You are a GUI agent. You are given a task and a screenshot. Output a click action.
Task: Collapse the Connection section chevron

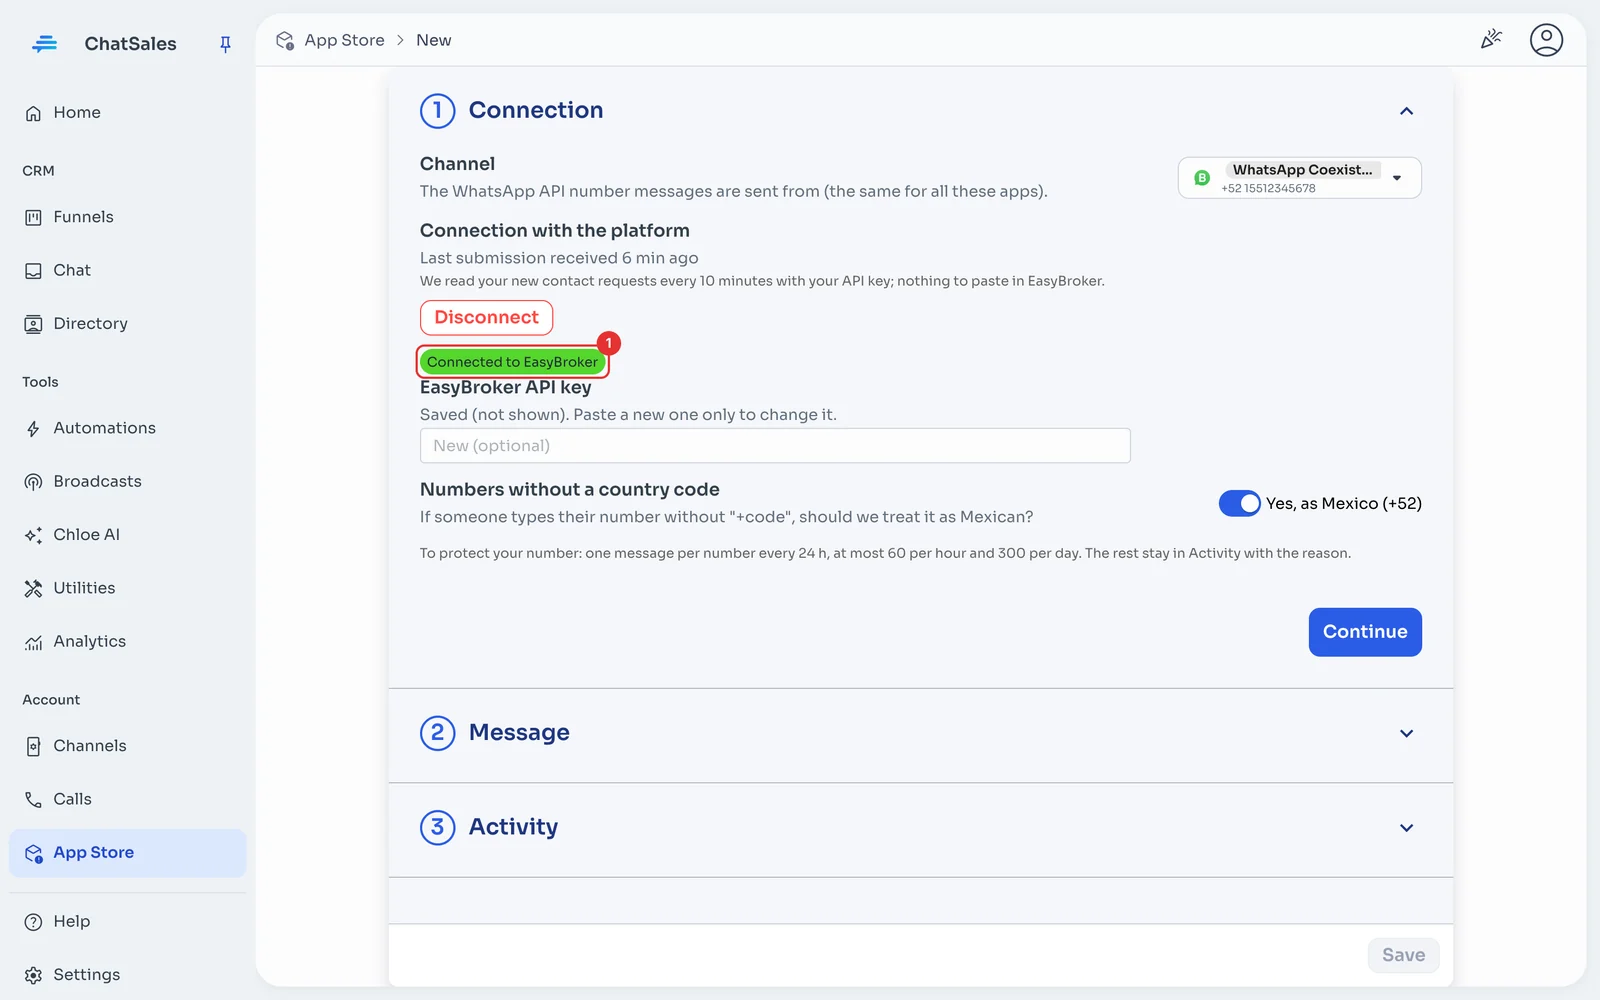pos(1406,111)
